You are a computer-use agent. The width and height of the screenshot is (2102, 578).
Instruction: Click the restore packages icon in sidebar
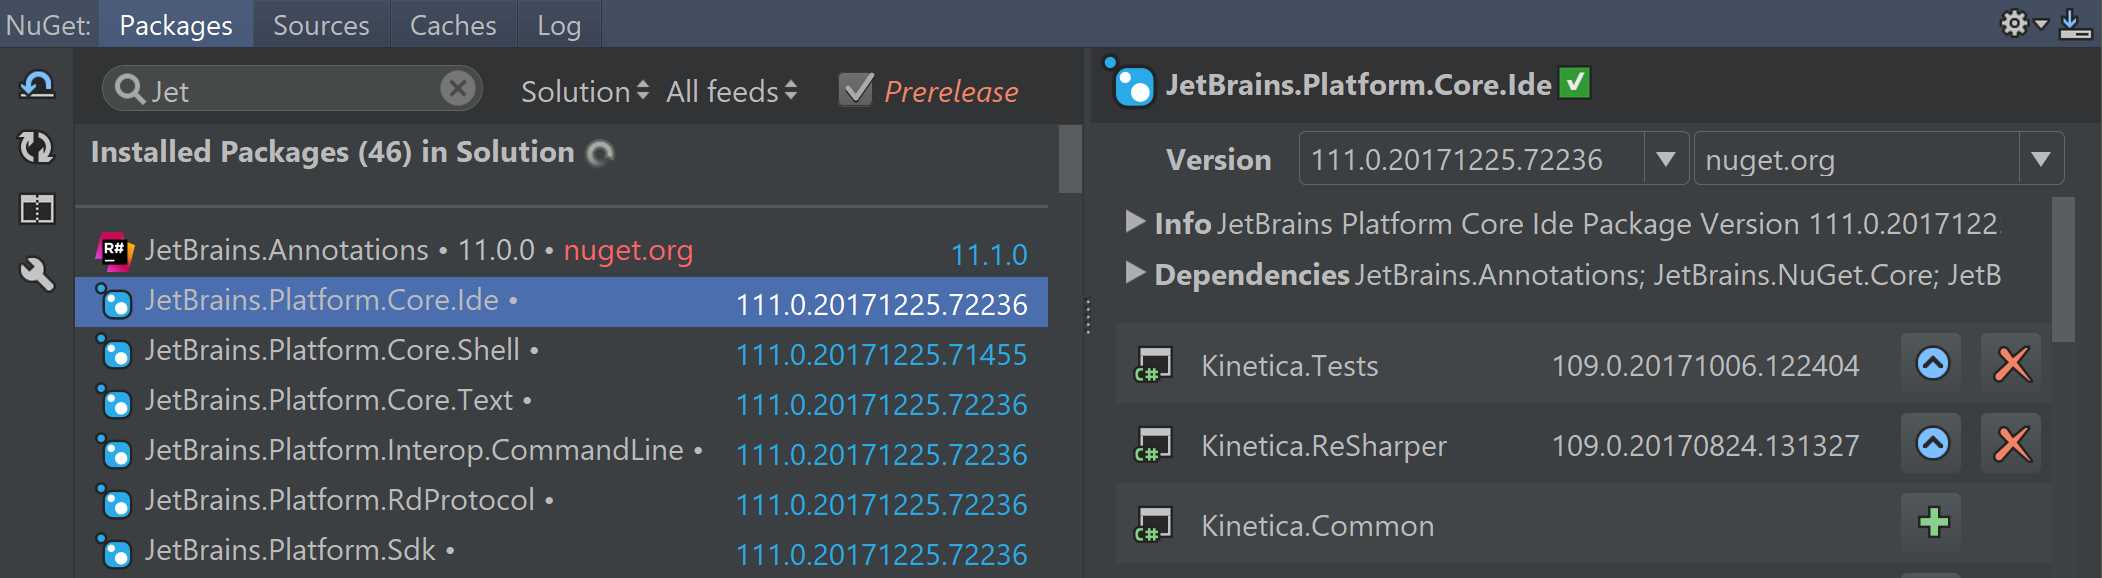[37, 86]
